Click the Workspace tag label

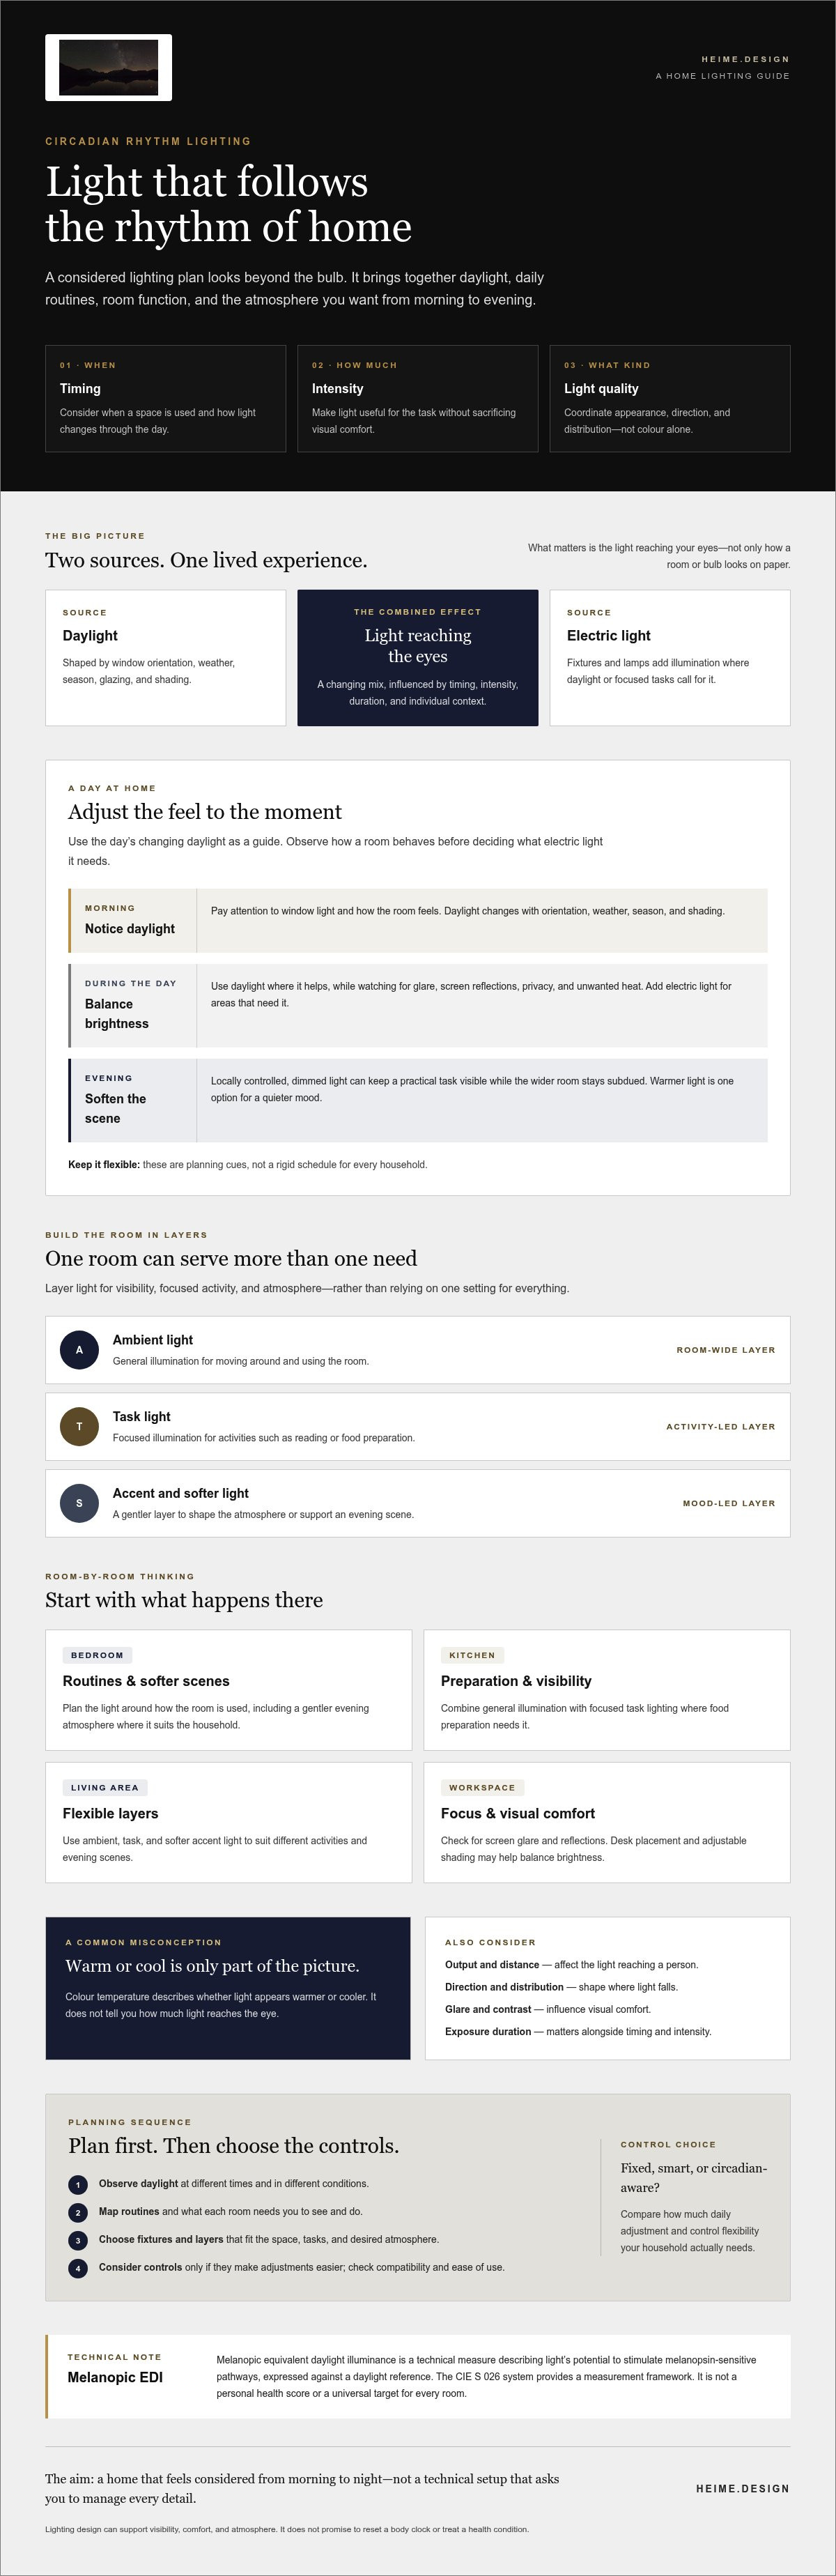tap(482, 1787)
